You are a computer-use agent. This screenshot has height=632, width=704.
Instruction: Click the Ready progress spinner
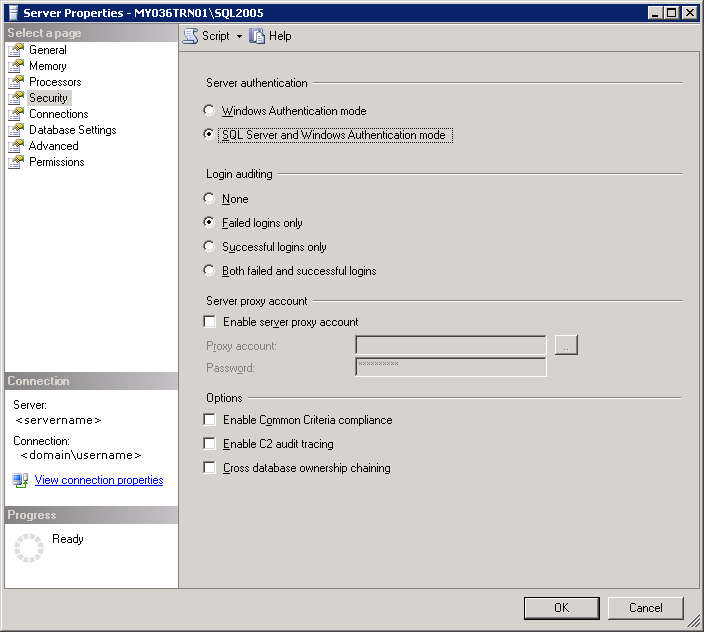[x=29, y=548]
